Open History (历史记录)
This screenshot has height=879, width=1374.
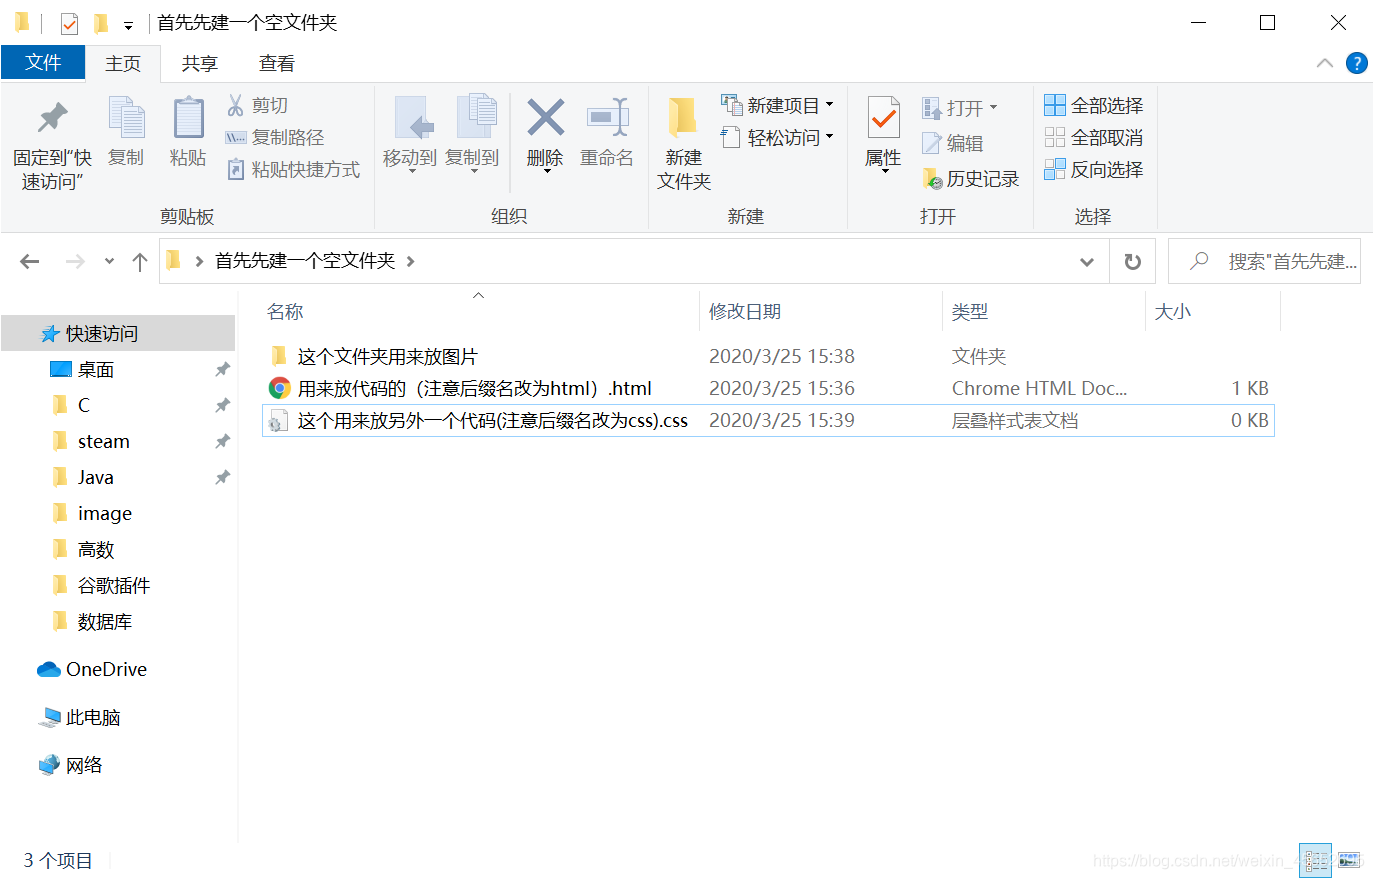click(971, 179)
